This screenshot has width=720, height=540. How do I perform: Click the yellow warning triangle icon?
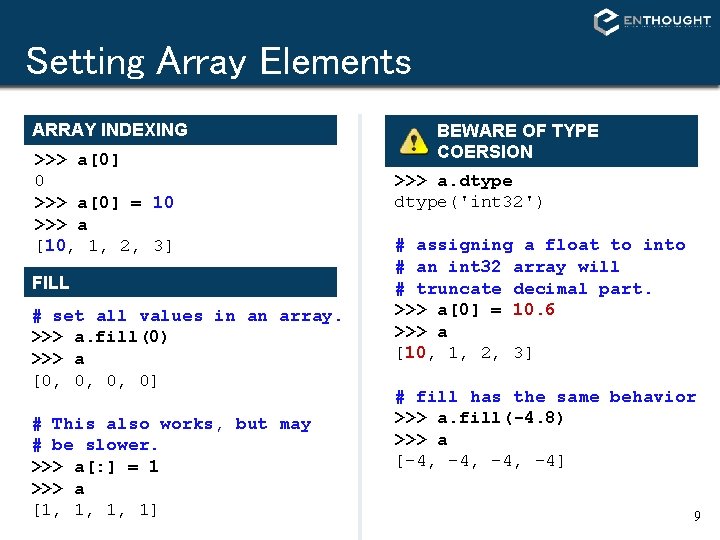[x=414, y=141]
